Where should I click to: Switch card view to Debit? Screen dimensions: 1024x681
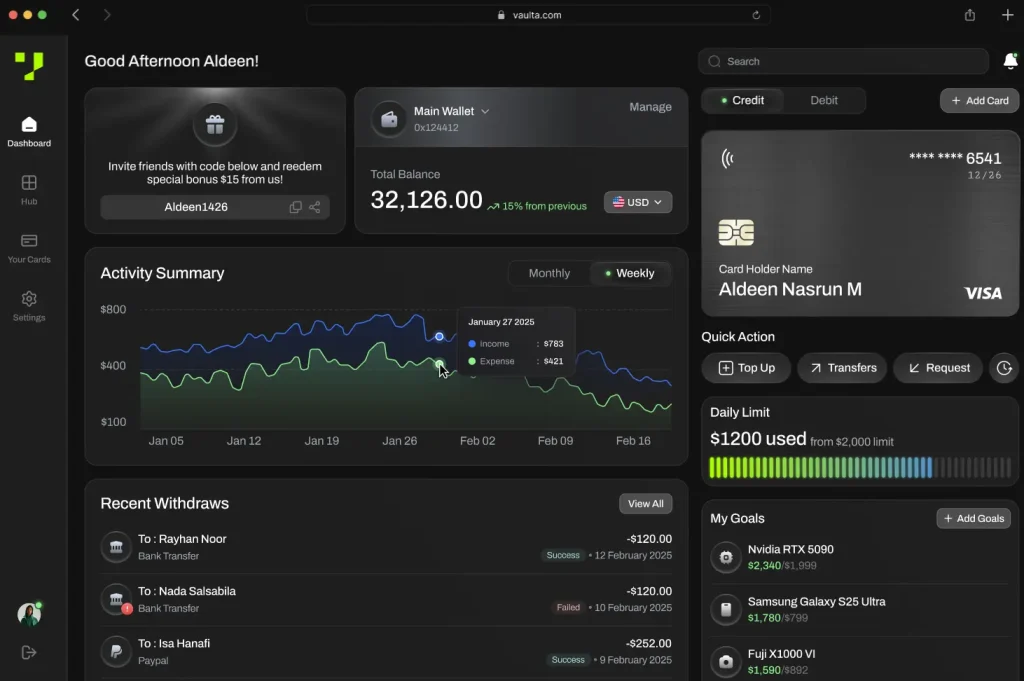[x=822, y=100]
